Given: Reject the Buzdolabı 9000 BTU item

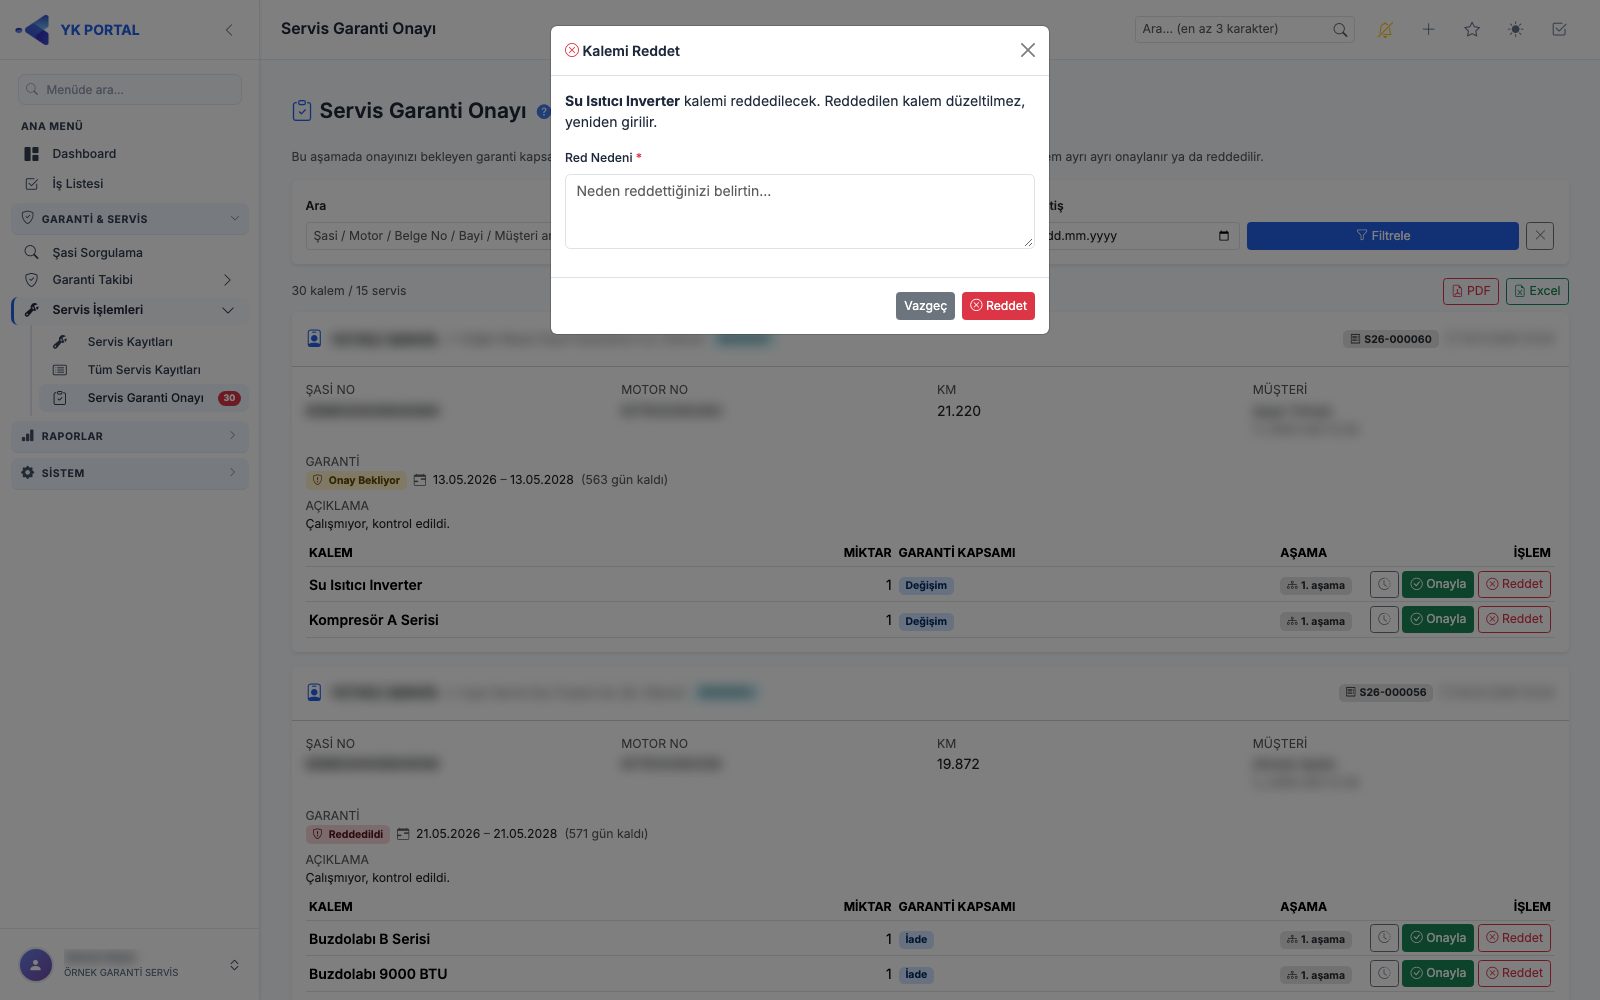Looking at the screenshot, I should point(1514,973).
